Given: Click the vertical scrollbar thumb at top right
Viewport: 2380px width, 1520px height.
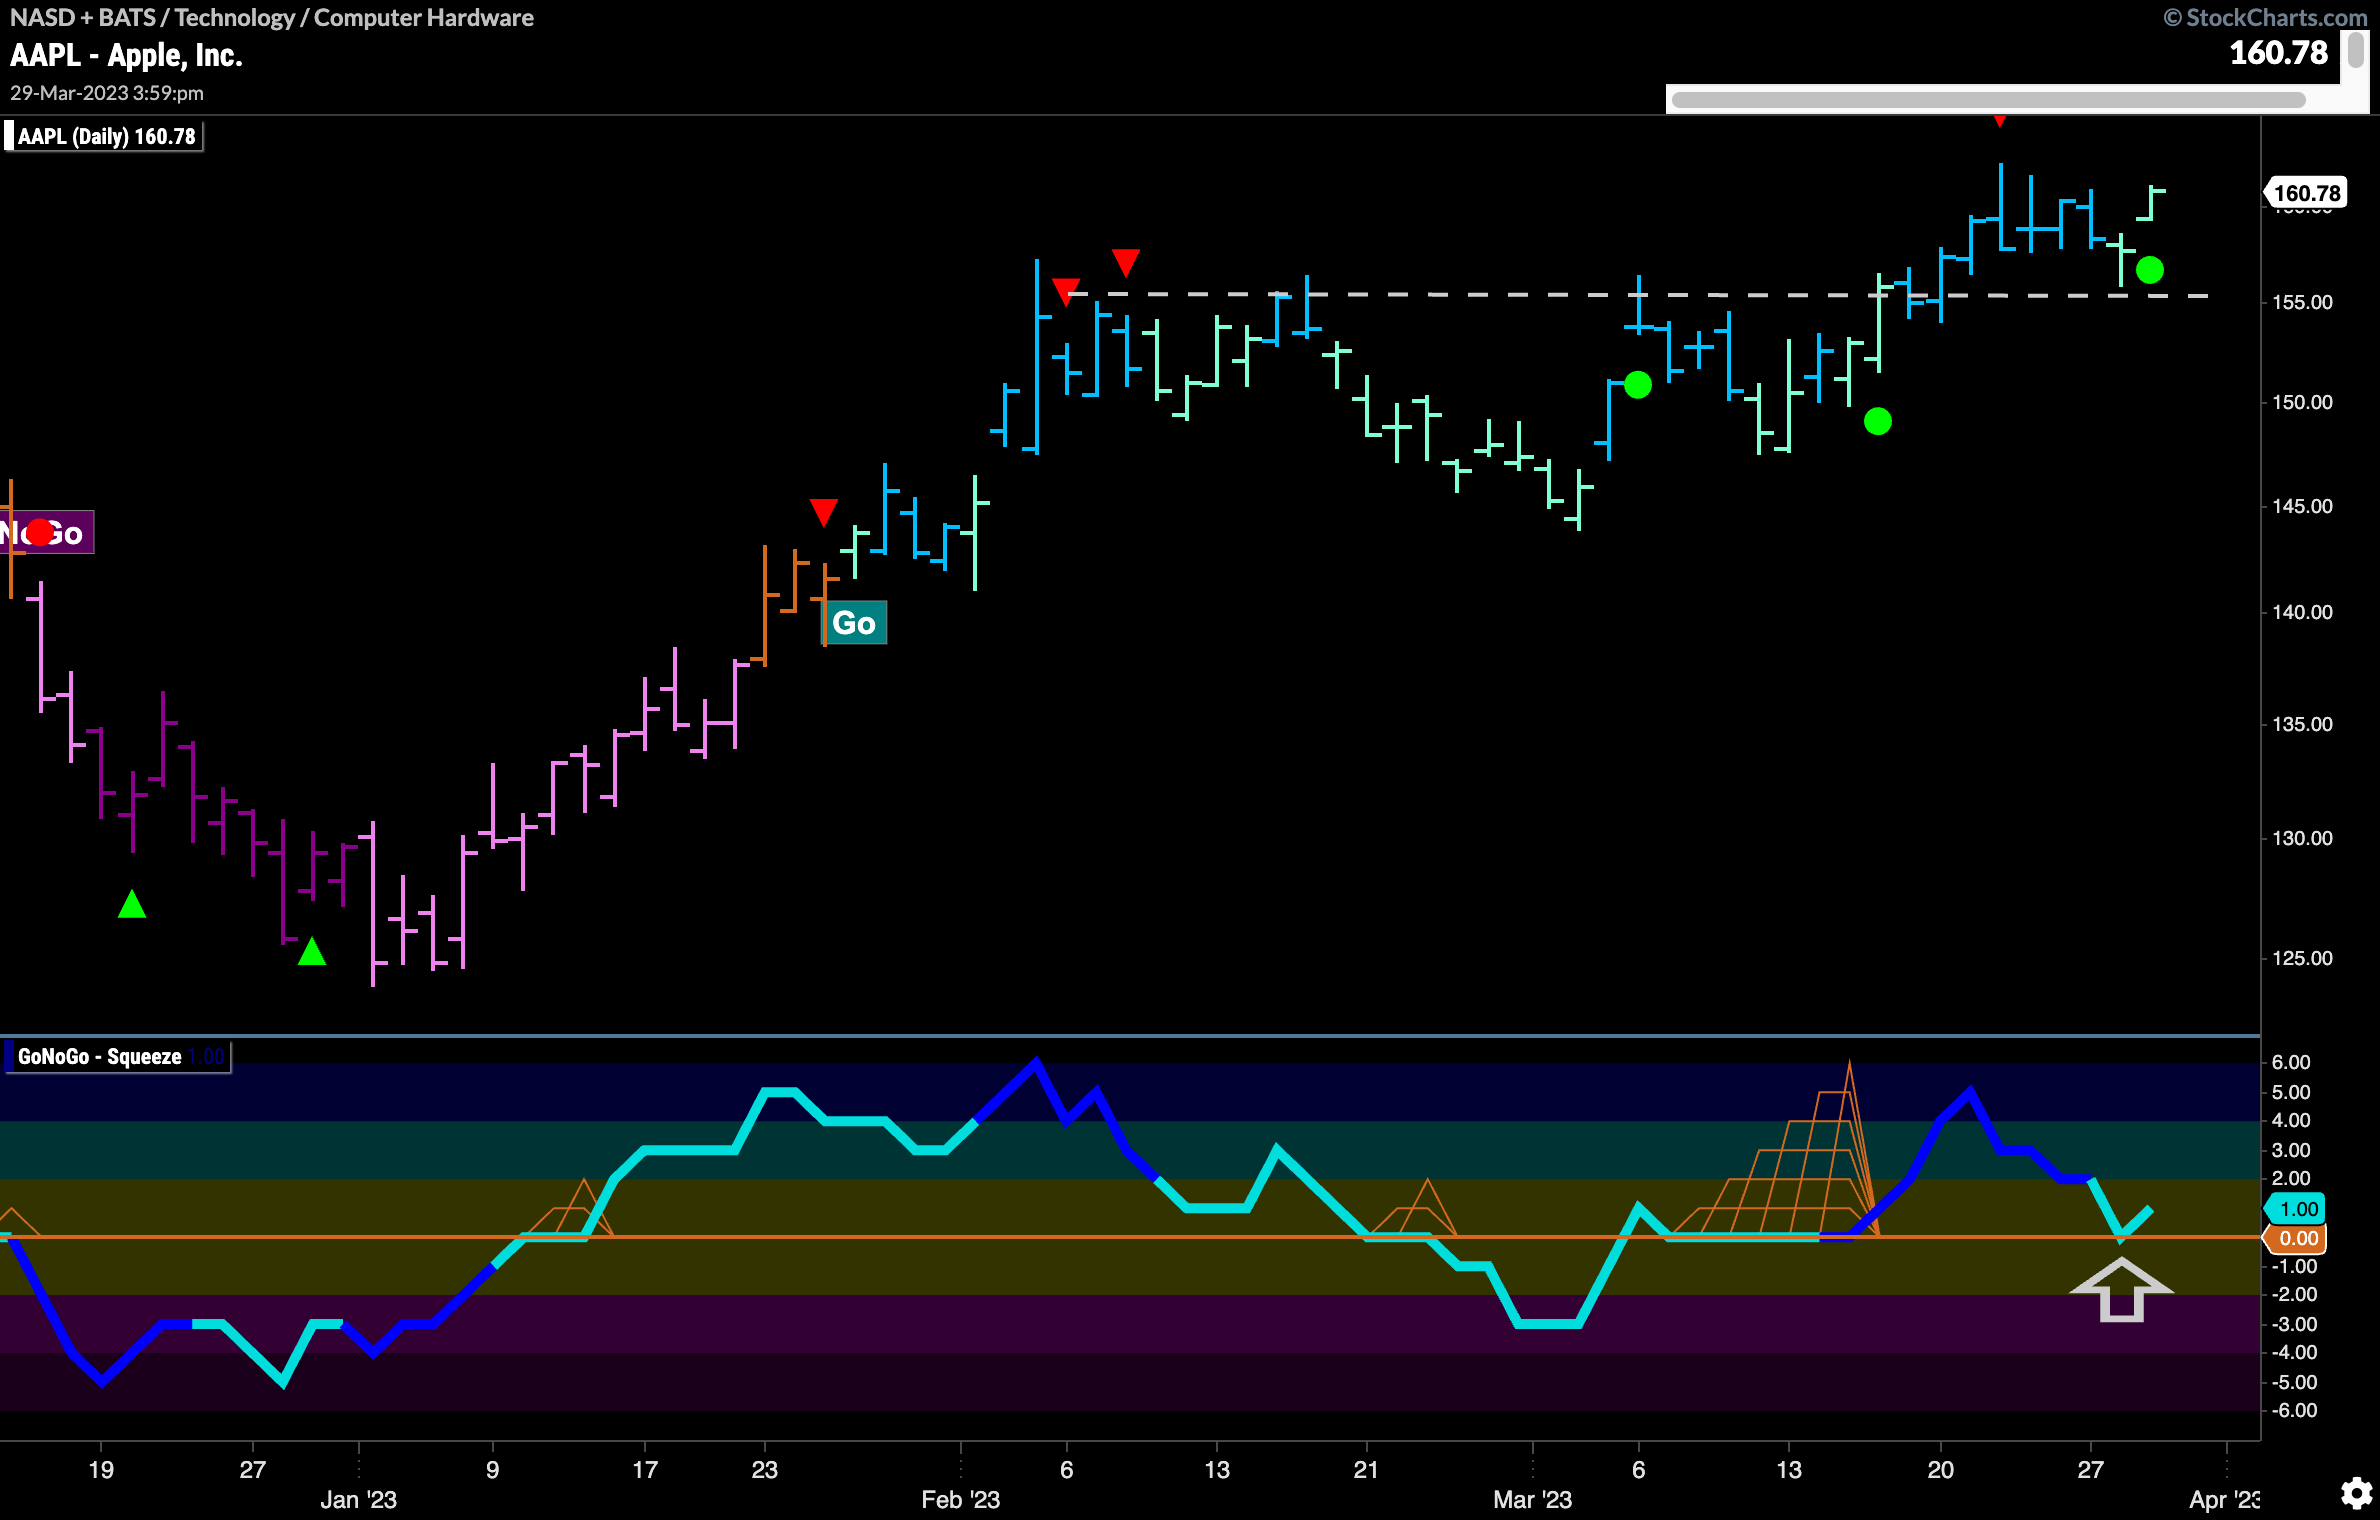Looking at the screenshot, I should 2356,50.
